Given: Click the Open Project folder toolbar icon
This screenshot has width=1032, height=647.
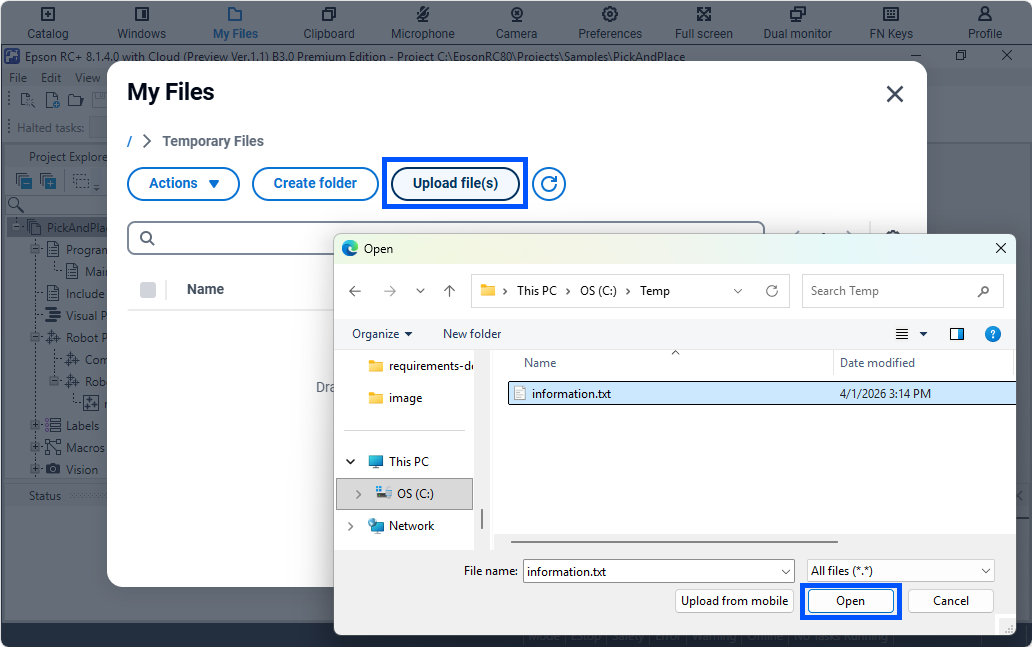Looking at the screenshot, I should pos(76,100).
